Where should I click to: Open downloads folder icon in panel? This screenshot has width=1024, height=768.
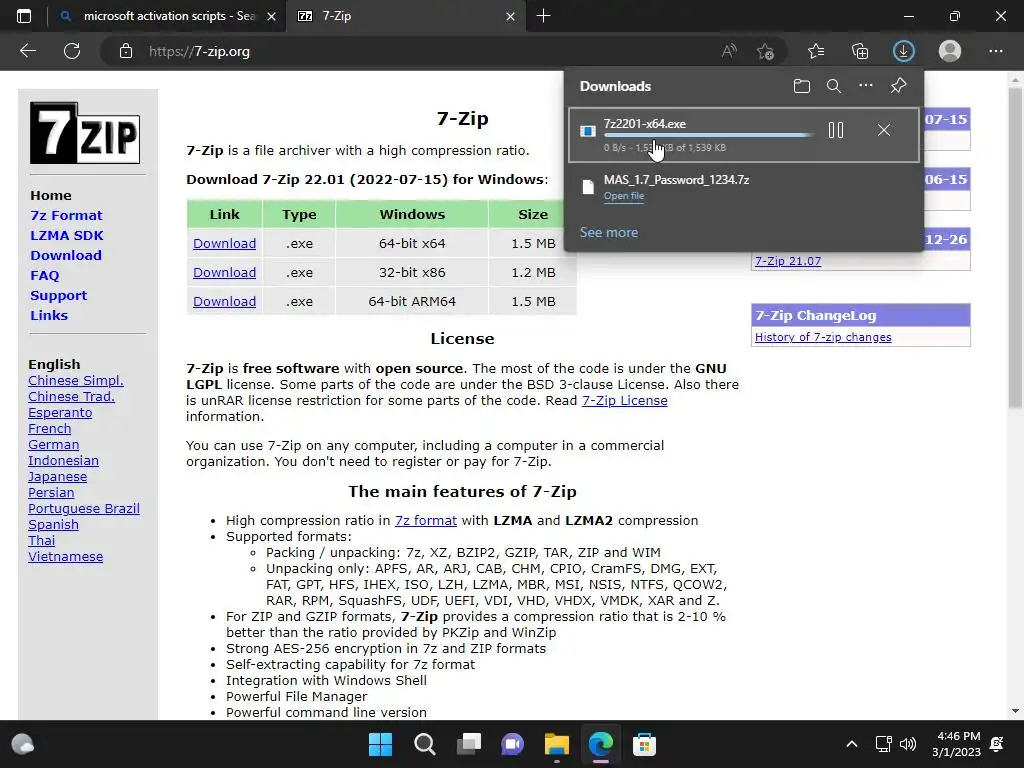(802, 86)
